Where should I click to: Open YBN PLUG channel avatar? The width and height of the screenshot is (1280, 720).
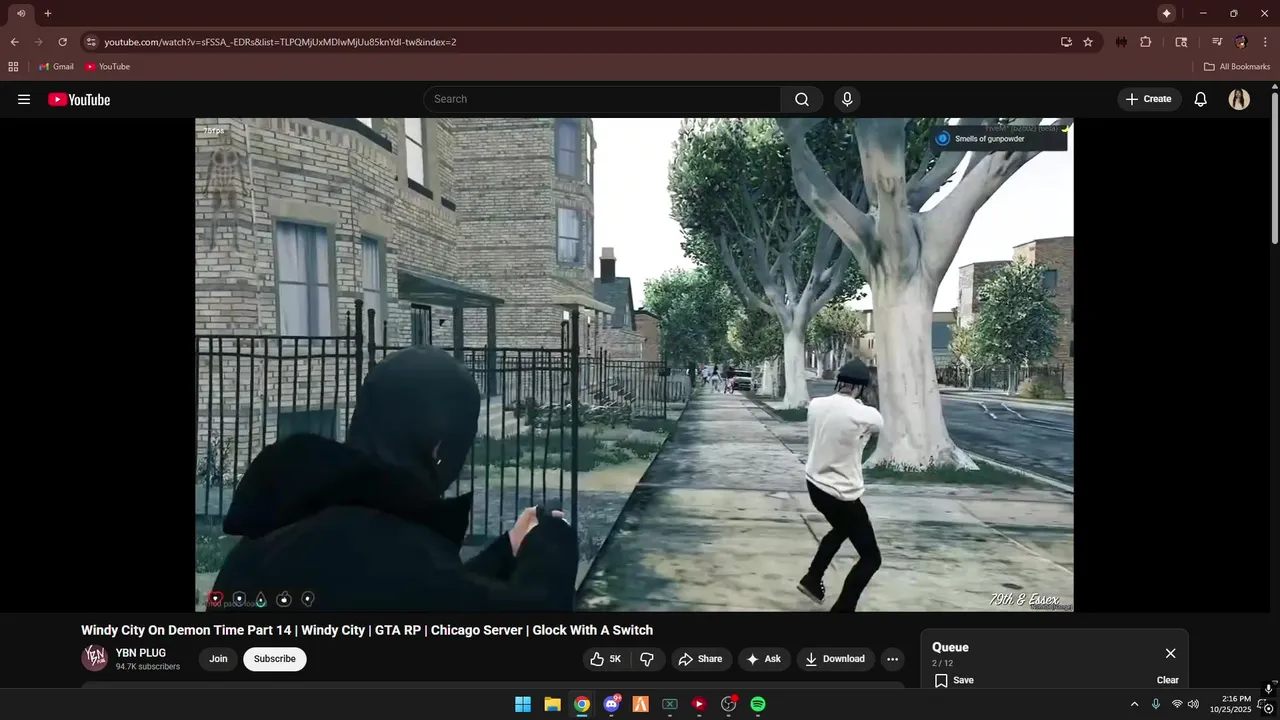click(x=94, y=658)
